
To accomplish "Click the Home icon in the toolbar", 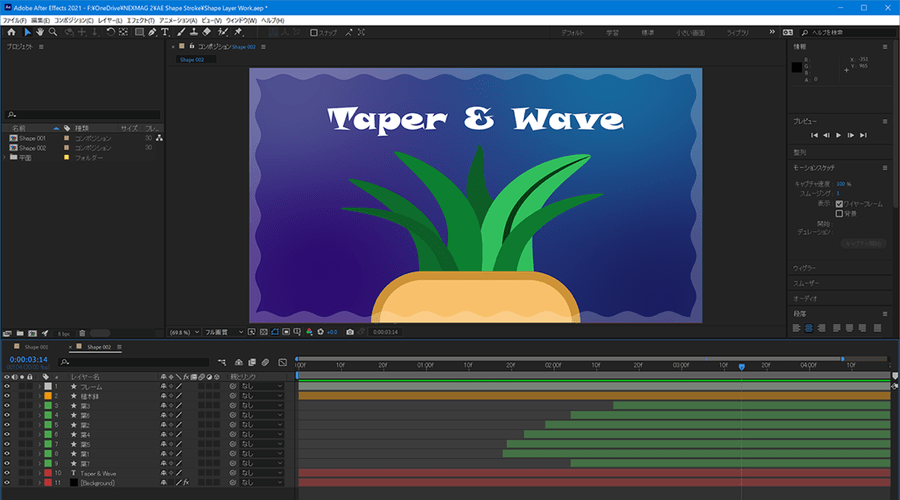I will click(10, 32).
